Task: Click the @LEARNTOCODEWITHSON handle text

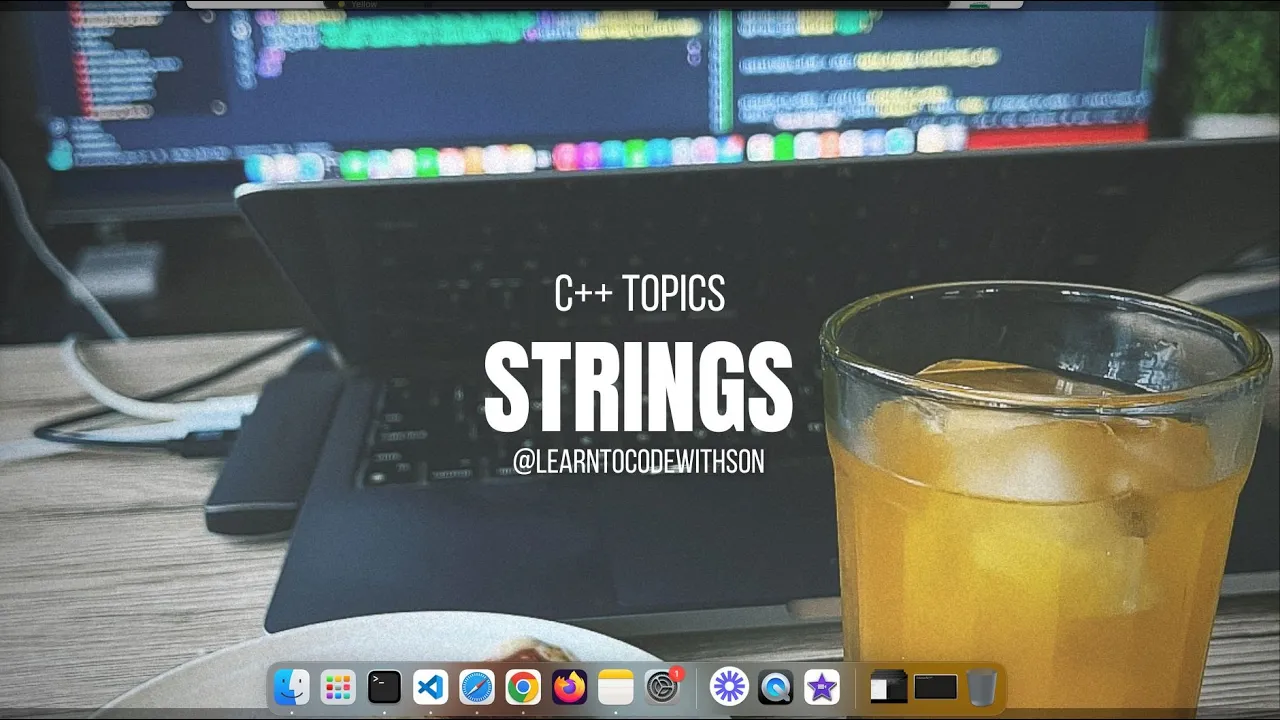Action: [639, 462]
